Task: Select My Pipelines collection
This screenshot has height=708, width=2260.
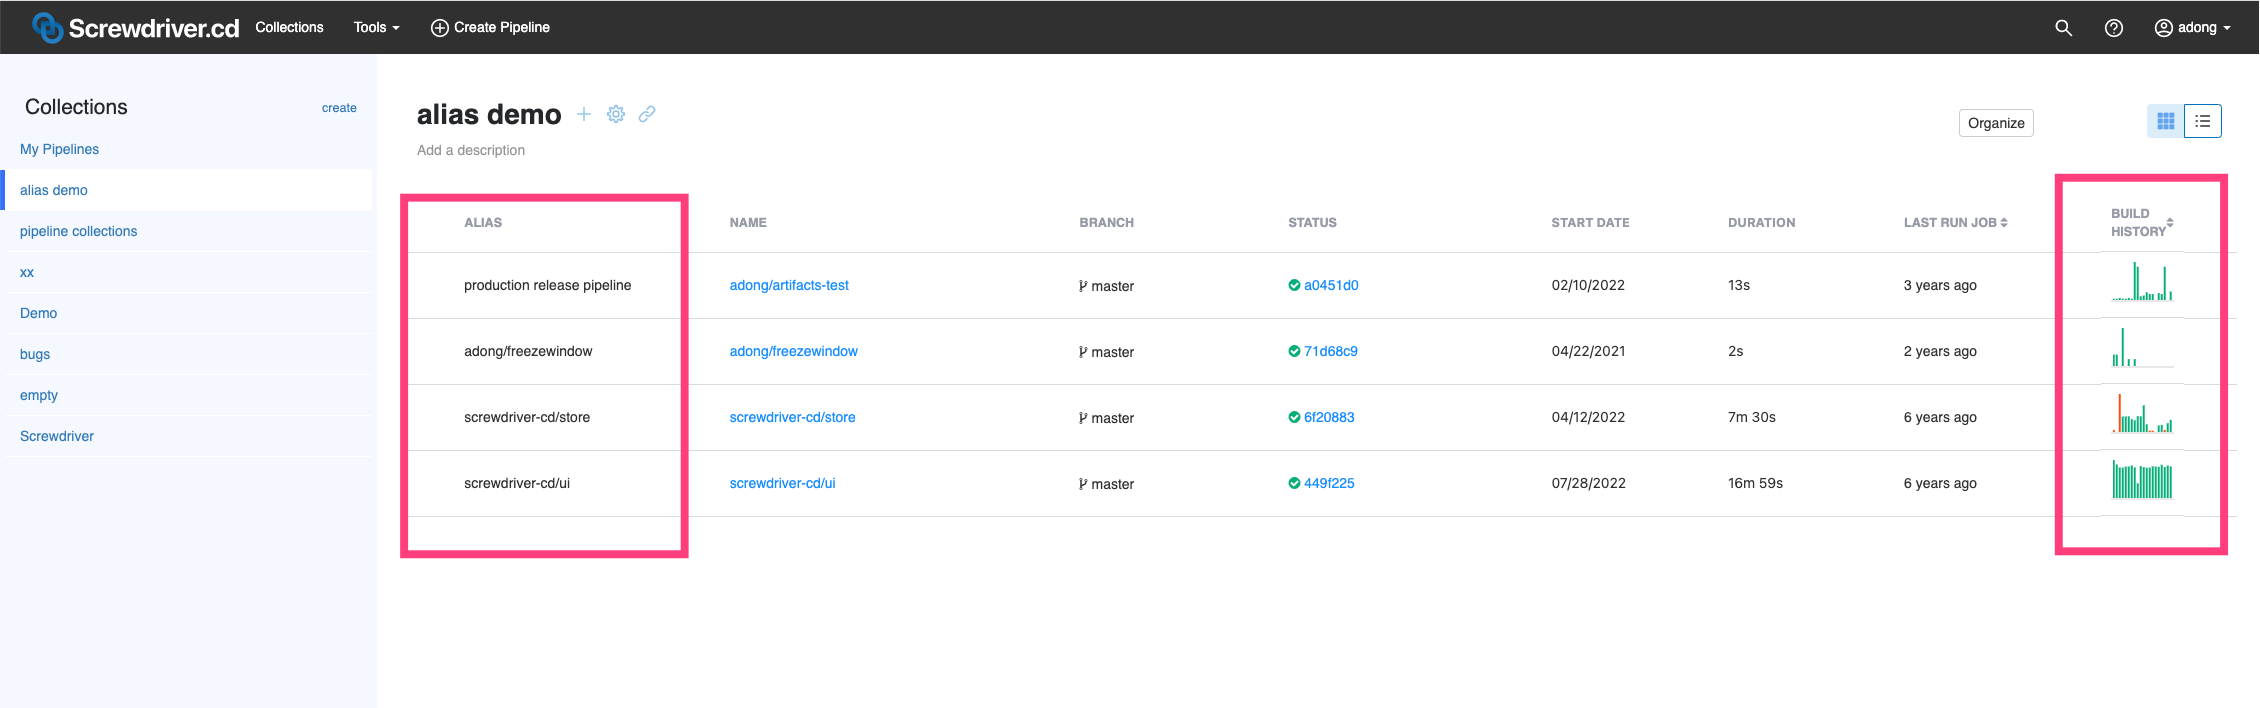Action: click(x=59, y=149)
